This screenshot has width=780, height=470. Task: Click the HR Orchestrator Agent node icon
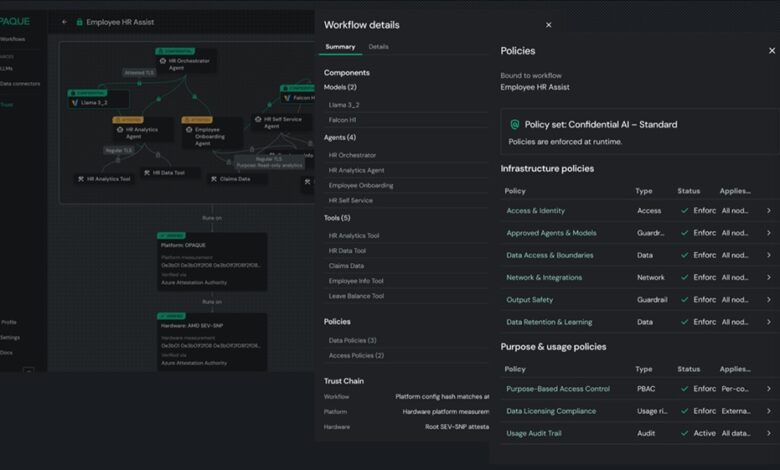coord(163,61)
